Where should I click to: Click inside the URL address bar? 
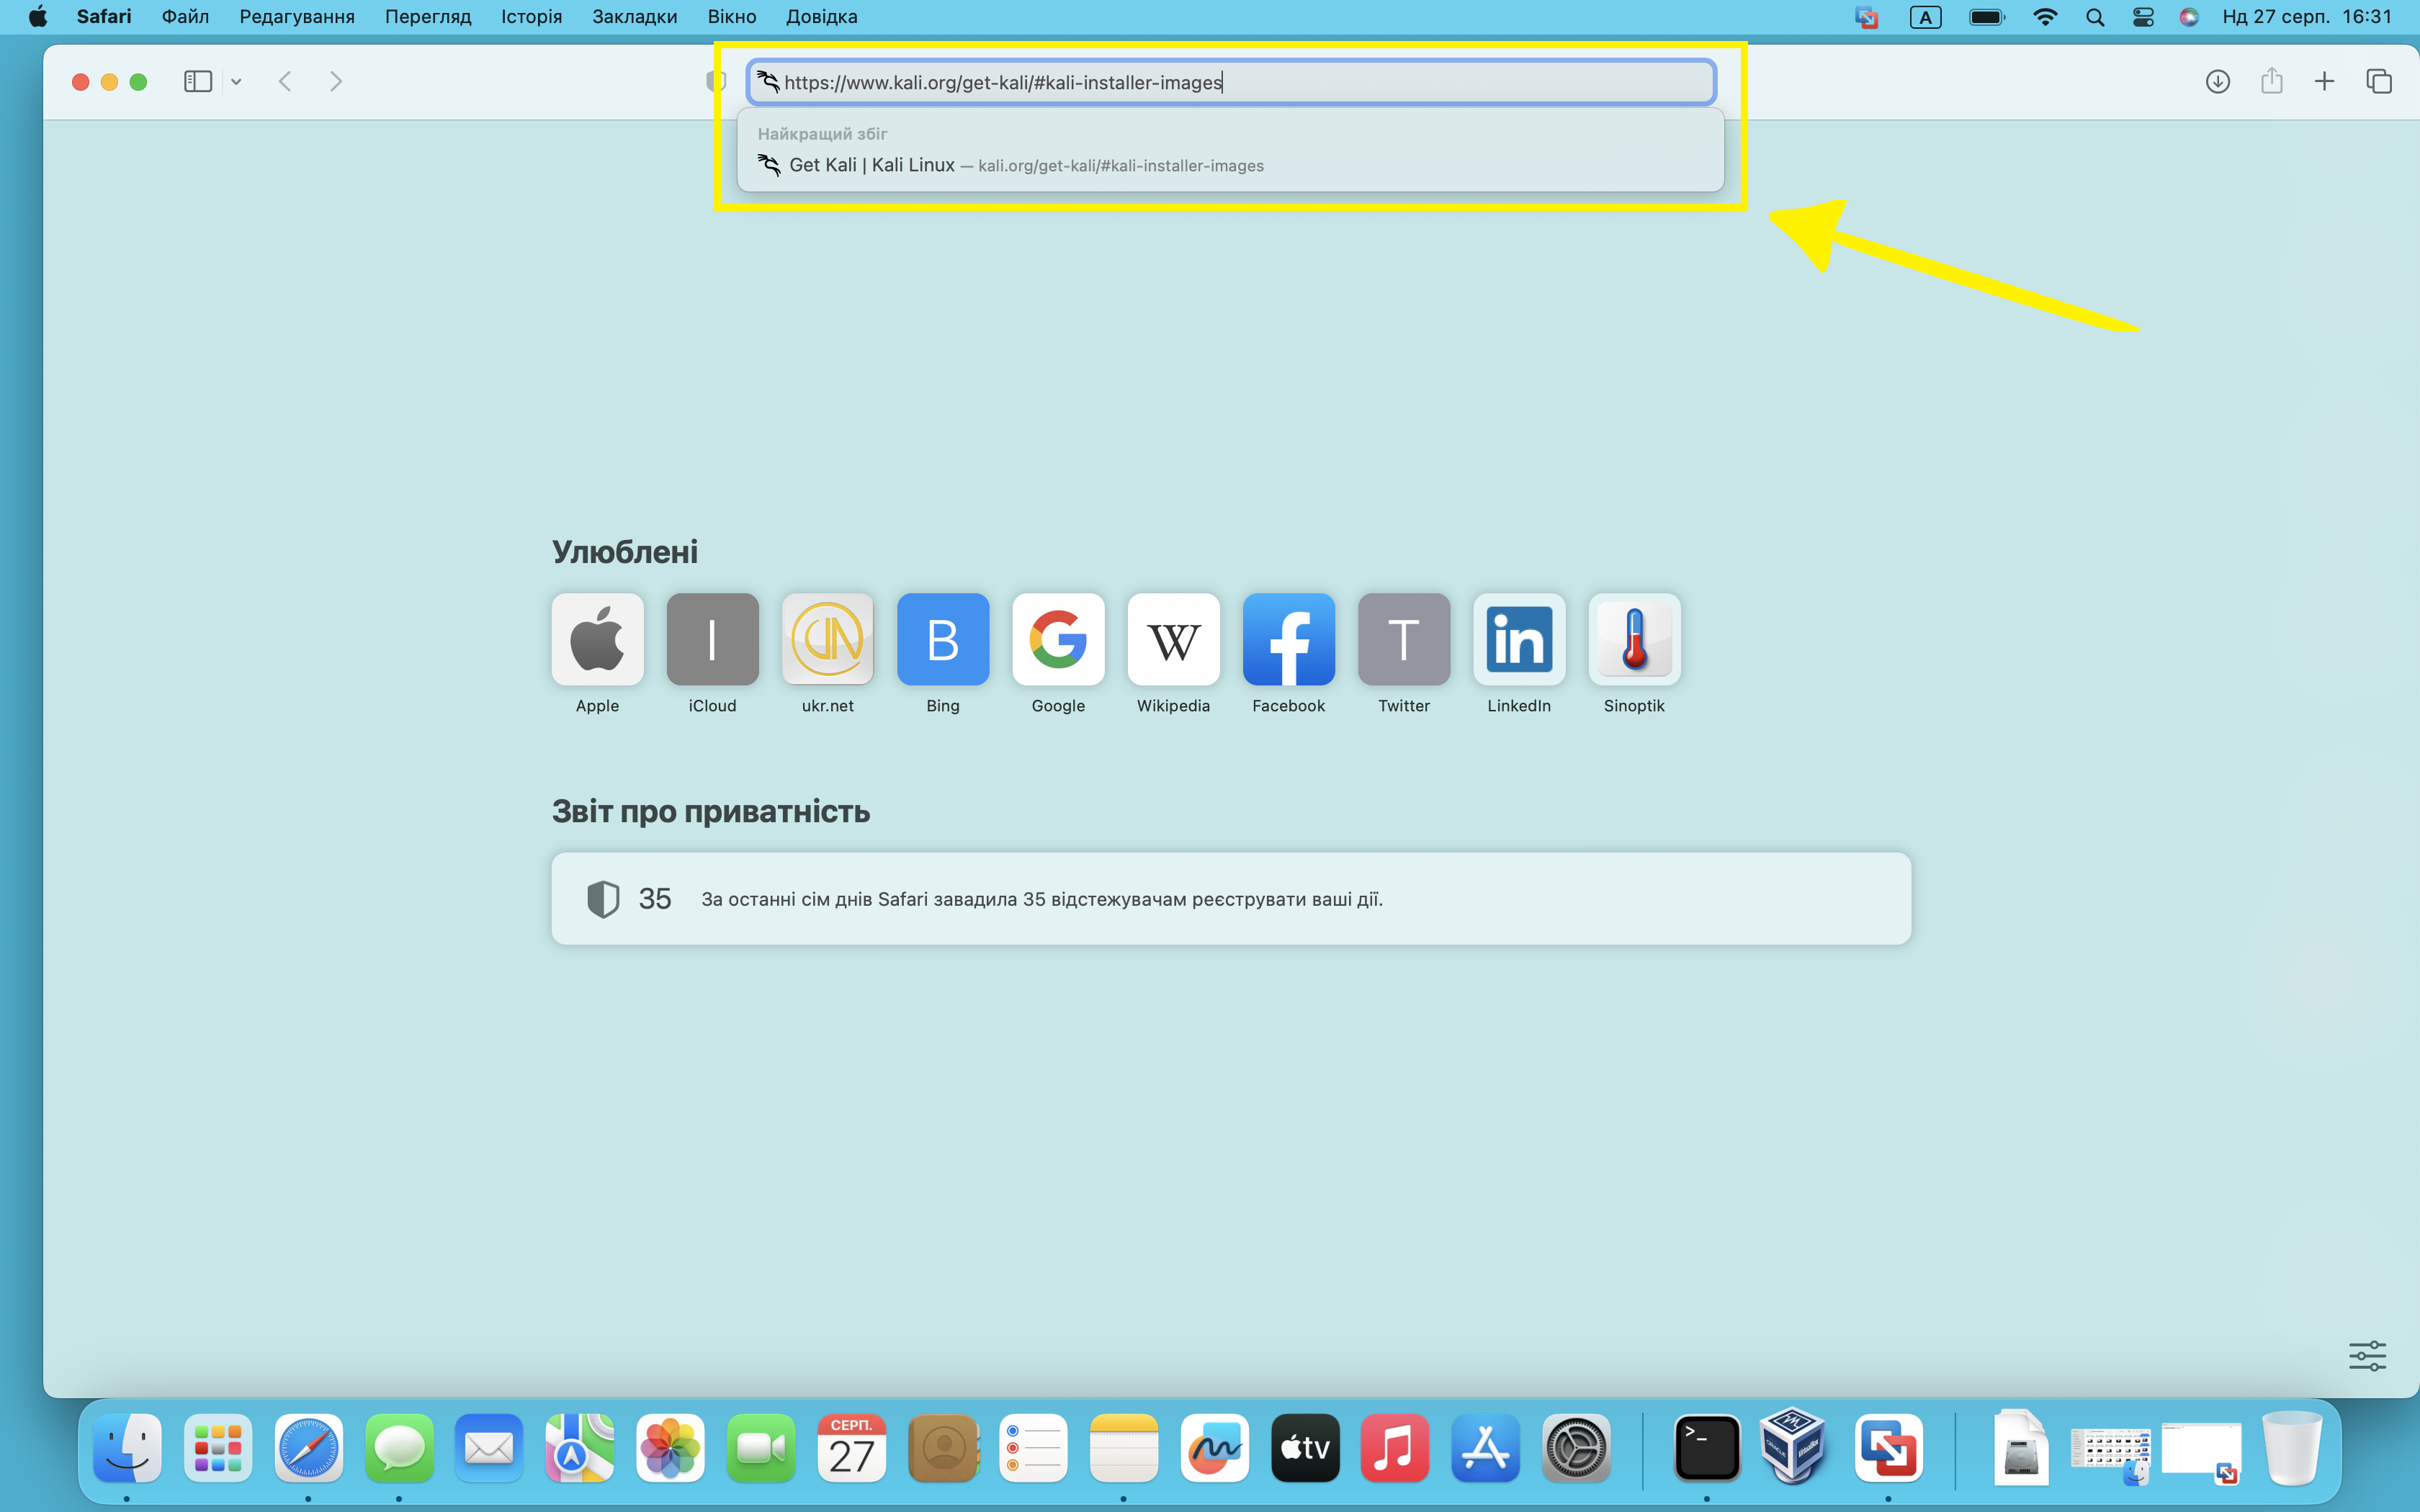[x=1231, y=82]
